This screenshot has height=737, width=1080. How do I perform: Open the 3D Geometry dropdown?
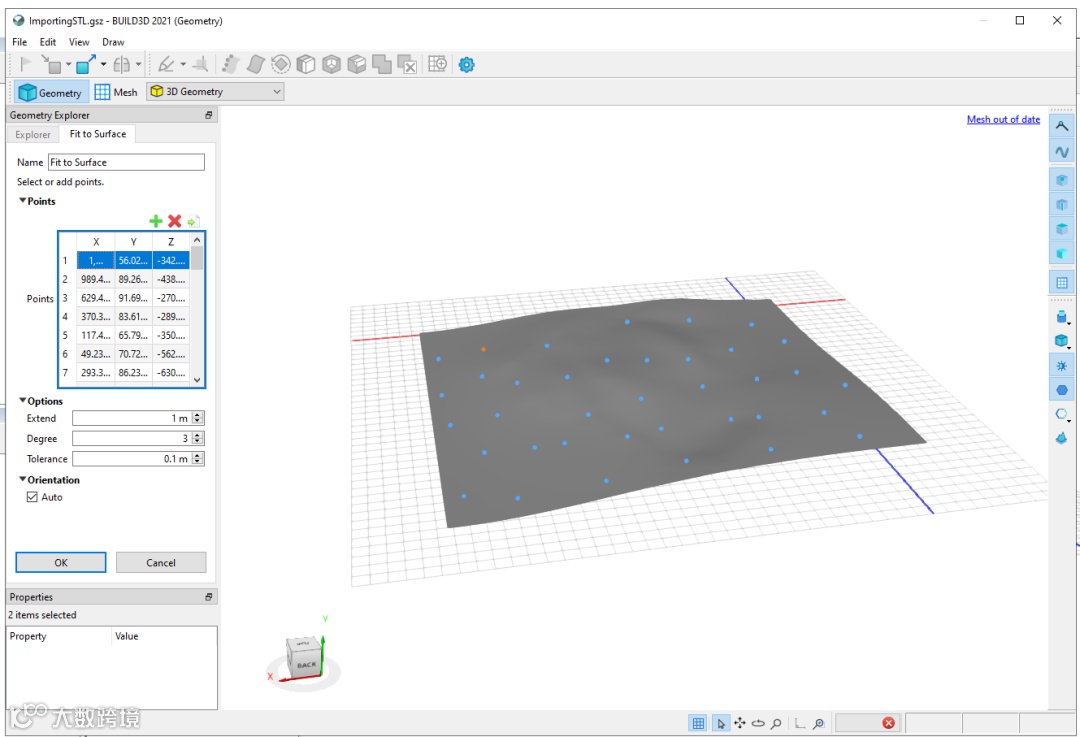pyautogui.click(x=215, y=92)
